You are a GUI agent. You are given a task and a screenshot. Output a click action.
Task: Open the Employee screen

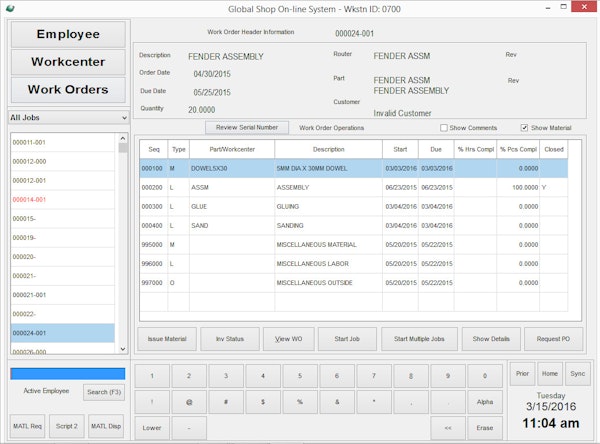pyautogui.click(x=68, y=34)
